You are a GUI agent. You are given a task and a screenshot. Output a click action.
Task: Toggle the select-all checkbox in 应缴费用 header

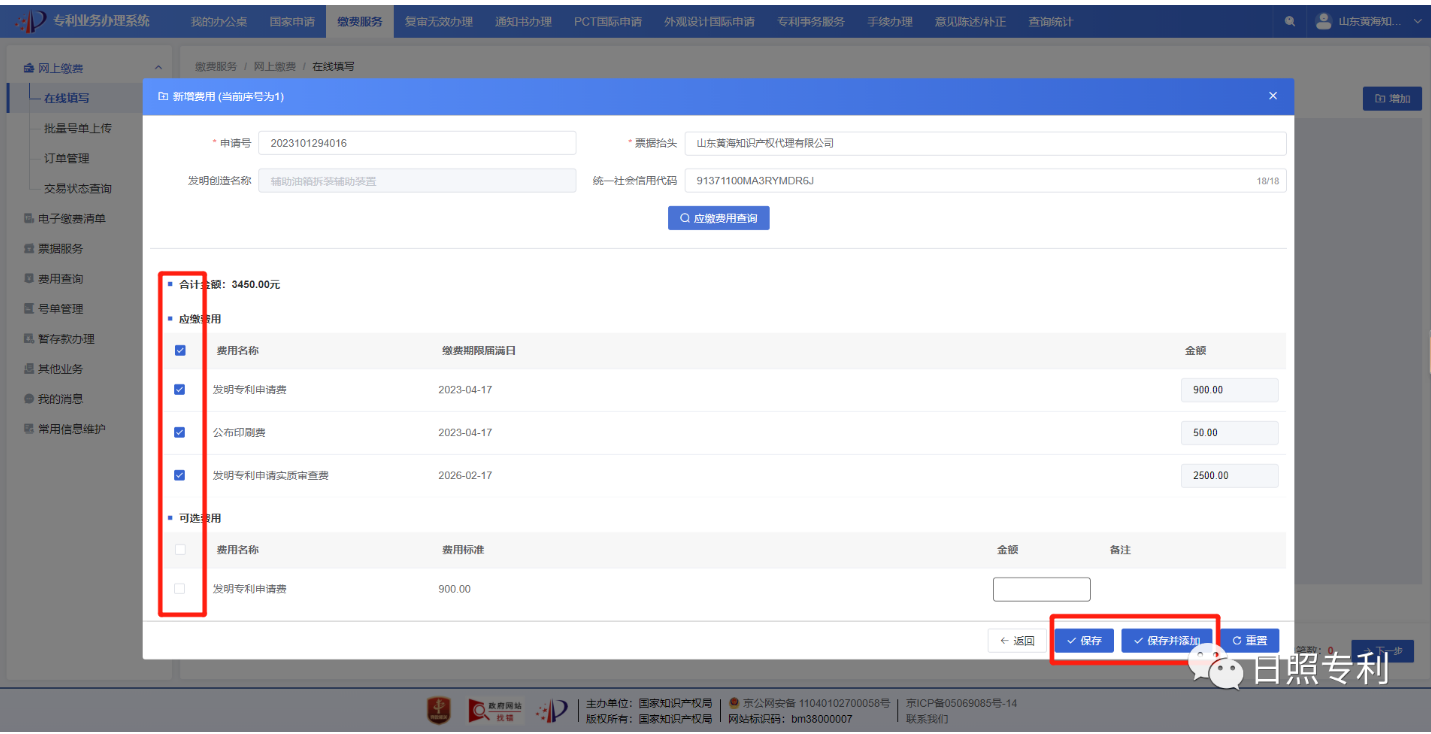pos(180,351)
